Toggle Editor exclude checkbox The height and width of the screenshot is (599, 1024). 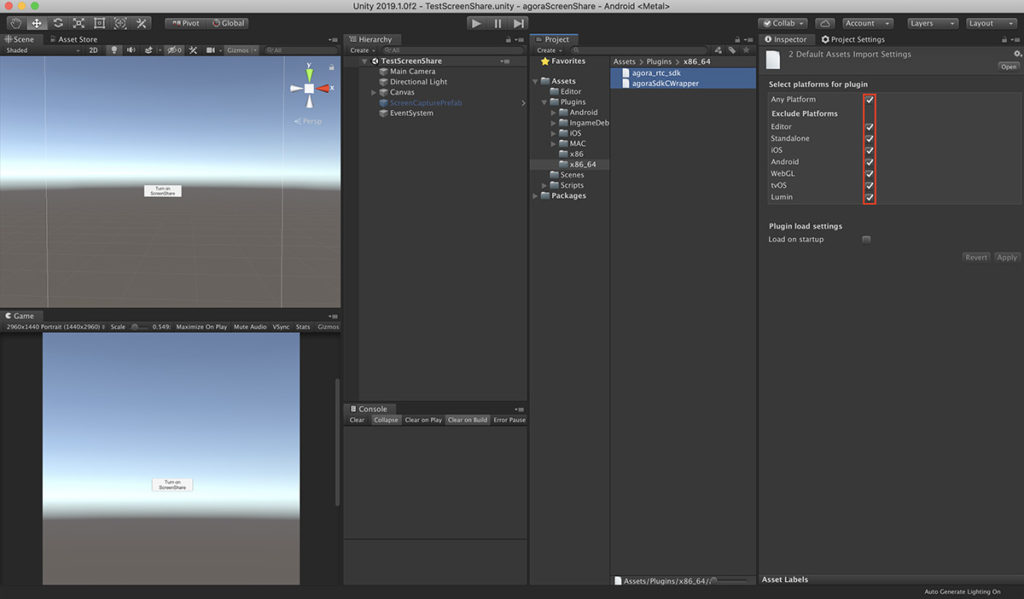click(869, 127)
